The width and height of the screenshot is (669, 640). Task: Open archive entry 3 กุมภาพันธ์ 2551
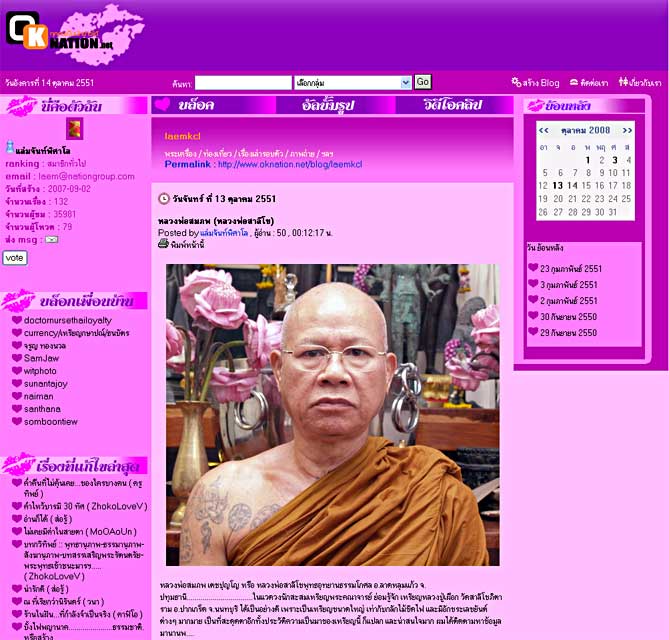click(569, 285)
